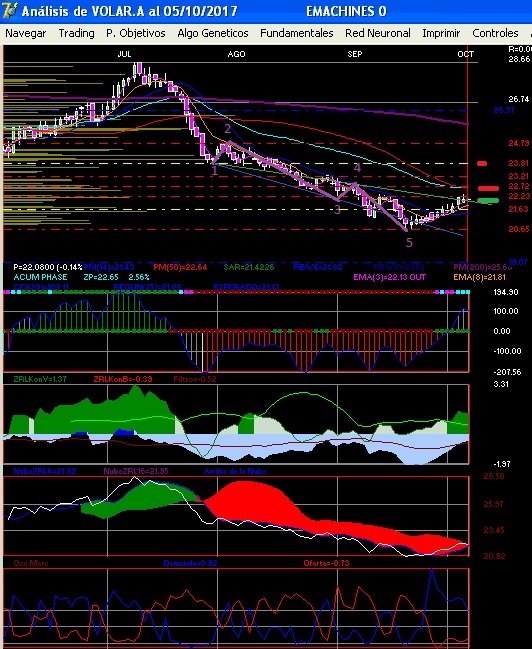Click the EMA(3)=22.13 OUT label

[390, 277]
